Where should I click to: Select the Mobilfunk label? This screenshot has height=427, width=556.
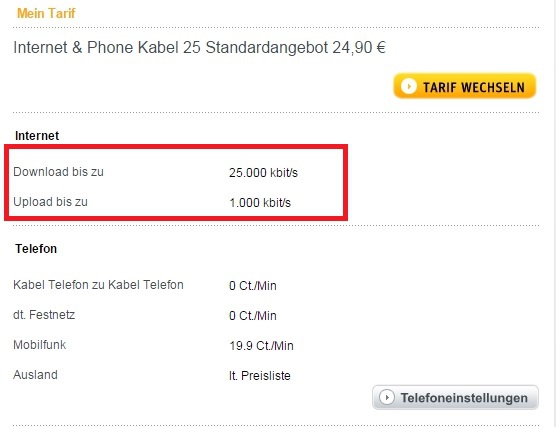point(39,345)
